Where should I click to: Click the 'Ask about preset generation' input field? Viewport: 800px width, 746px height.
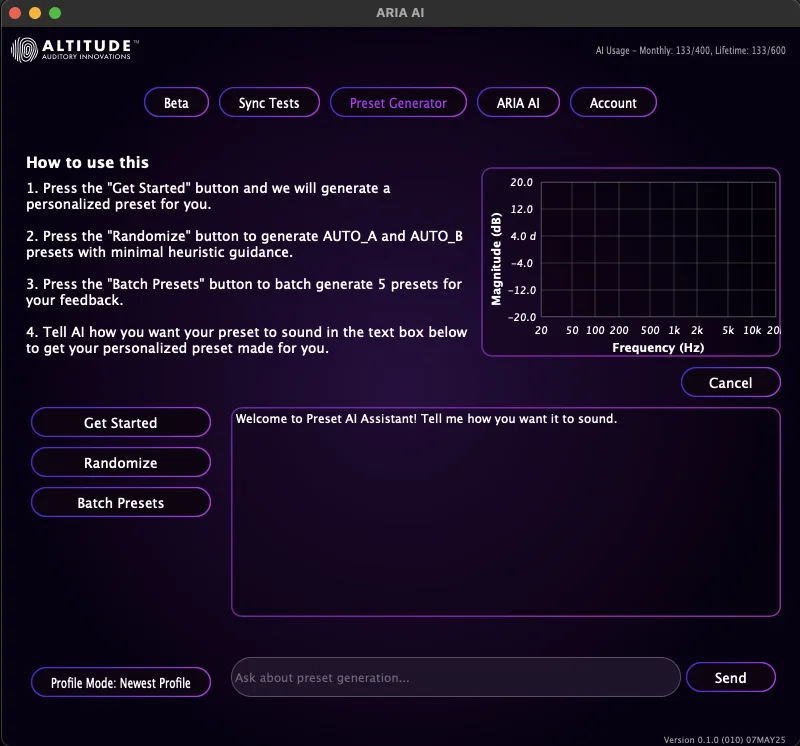pos(455,677)
